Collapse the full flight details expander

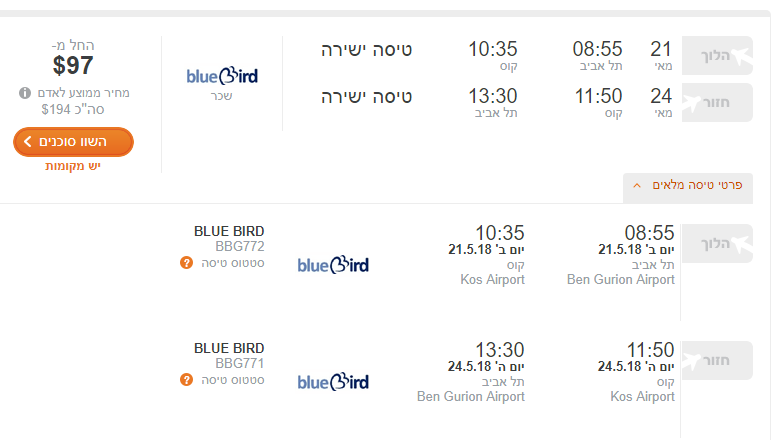coord(687,187)
